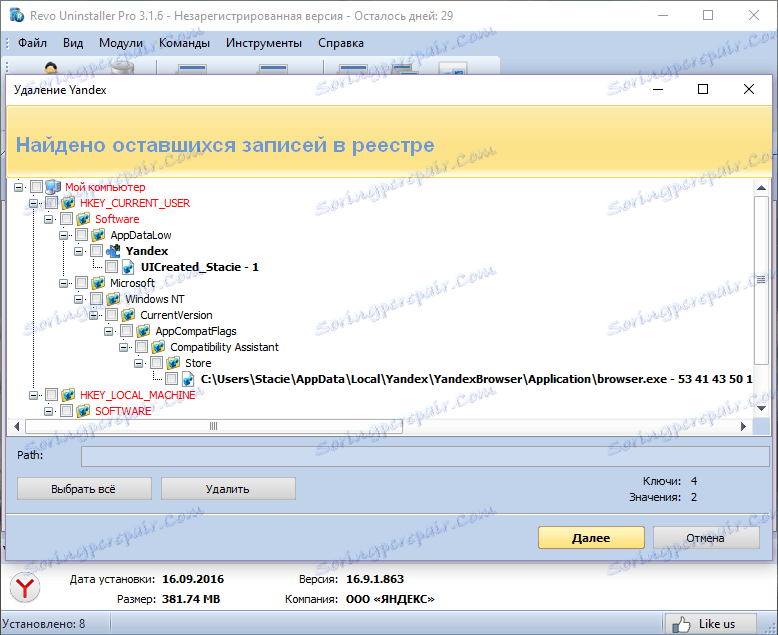Click the SOFTWARE folder icon under HKEY_LOCAL_MACHINE
The height and width of the screenshot is (635, 778).
click(83, 411)
